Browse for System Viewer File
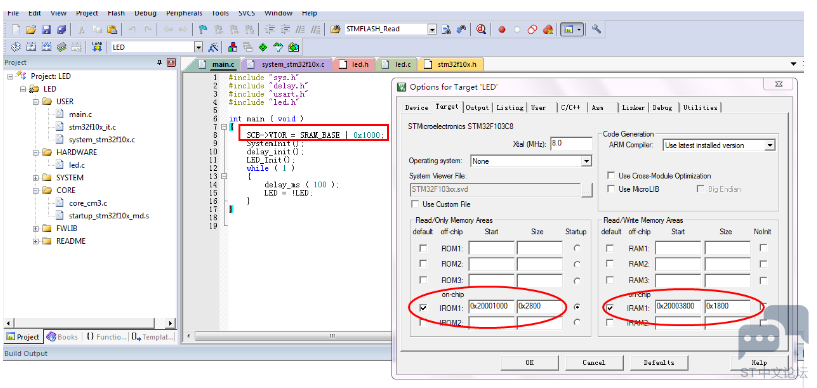 click(x=587, y=190)
